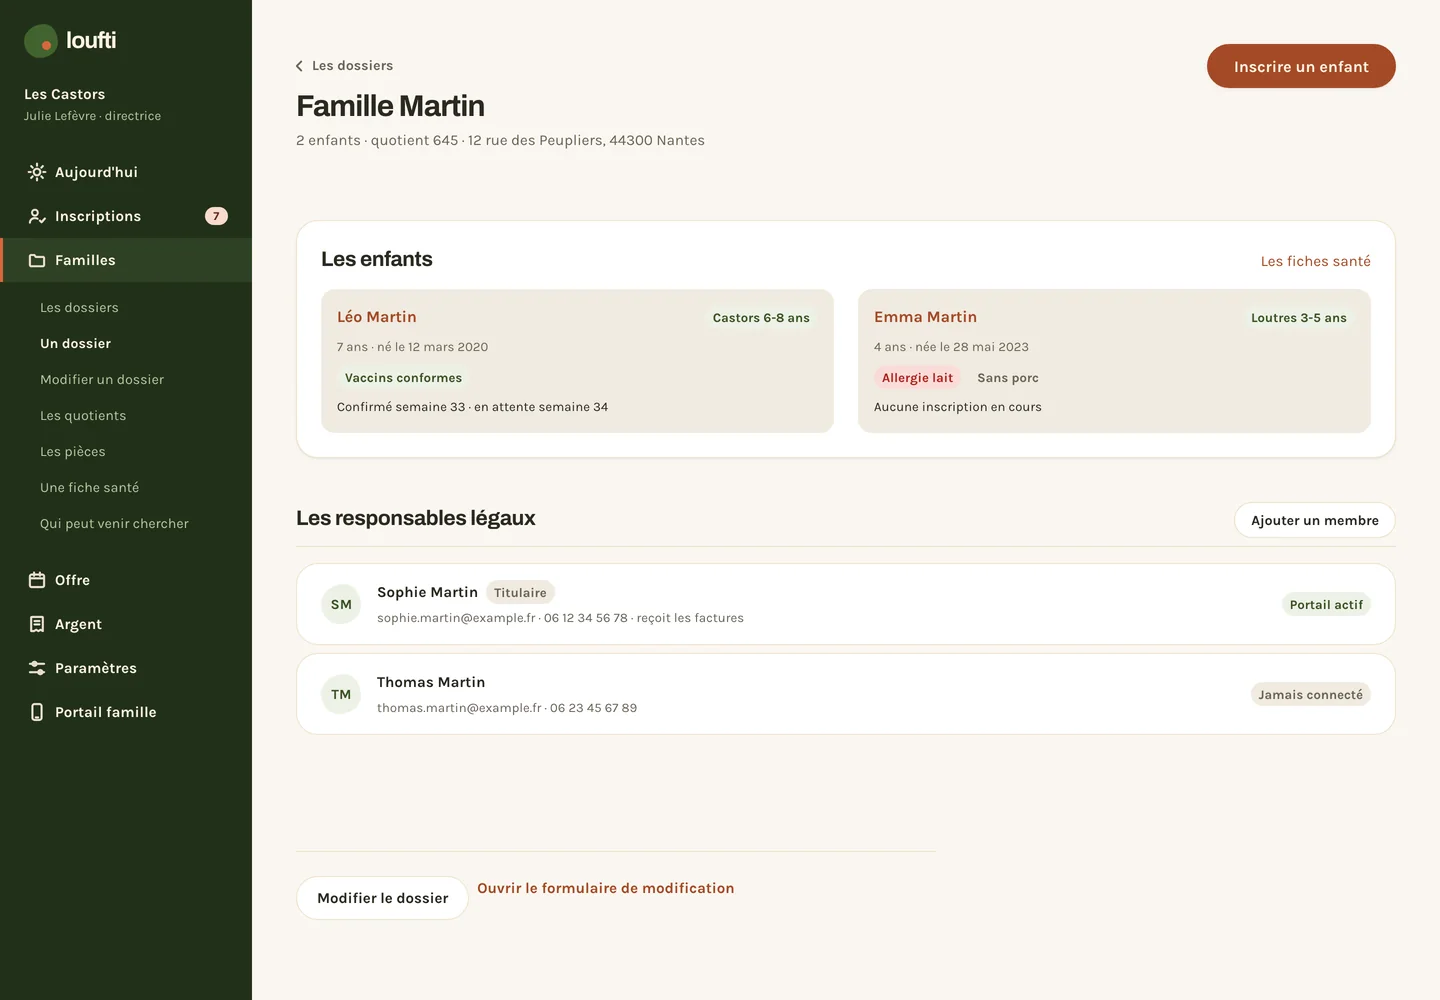Open Aujourd'hui in the sidebar
The width and height of the screenshot is (1440, 1000).
126,172
